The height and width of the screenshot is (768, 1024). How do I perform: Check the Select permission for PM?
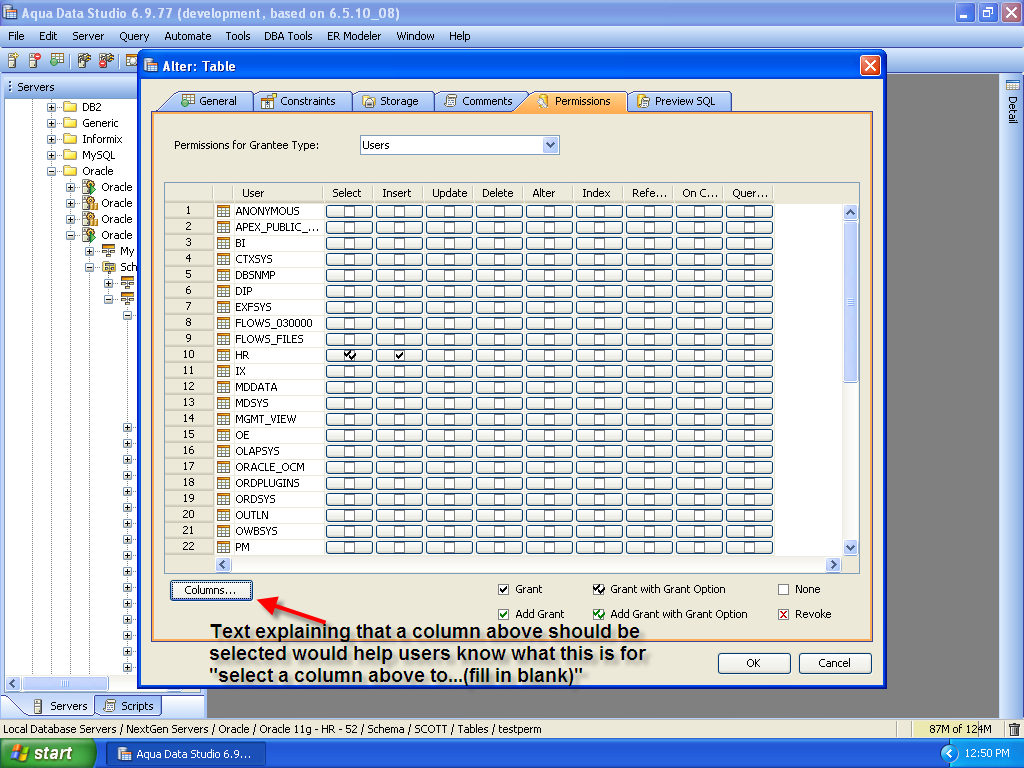tap(349, 547)
